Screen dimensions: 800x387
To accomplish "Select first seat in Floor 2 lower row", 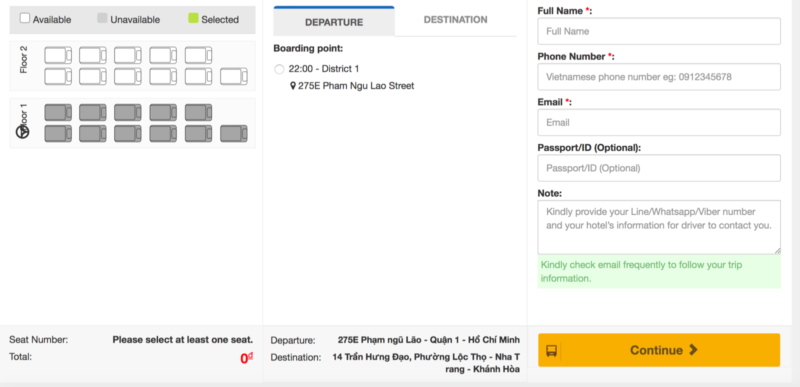I will [58, 76].
